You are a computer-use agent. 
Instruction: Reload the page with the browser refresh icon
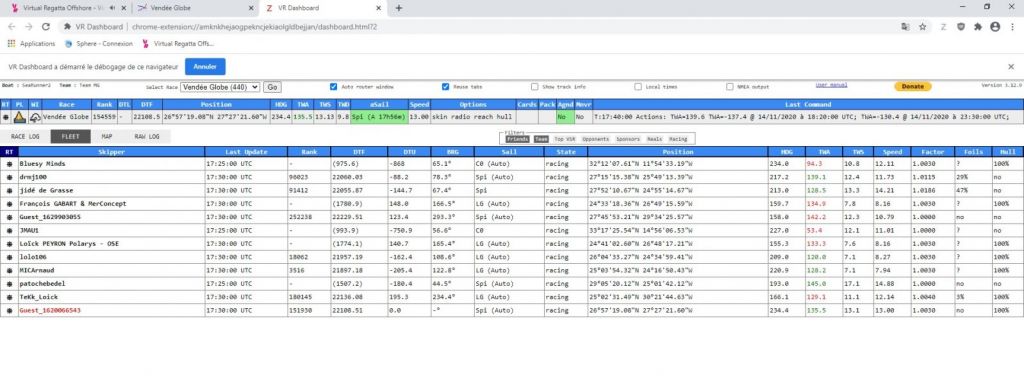[x=46, y=27]
